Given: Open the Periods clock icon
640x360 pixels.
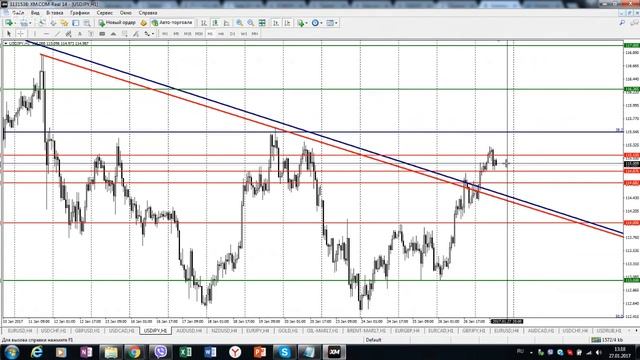Looking at the screenshot, I should (315, 23).
